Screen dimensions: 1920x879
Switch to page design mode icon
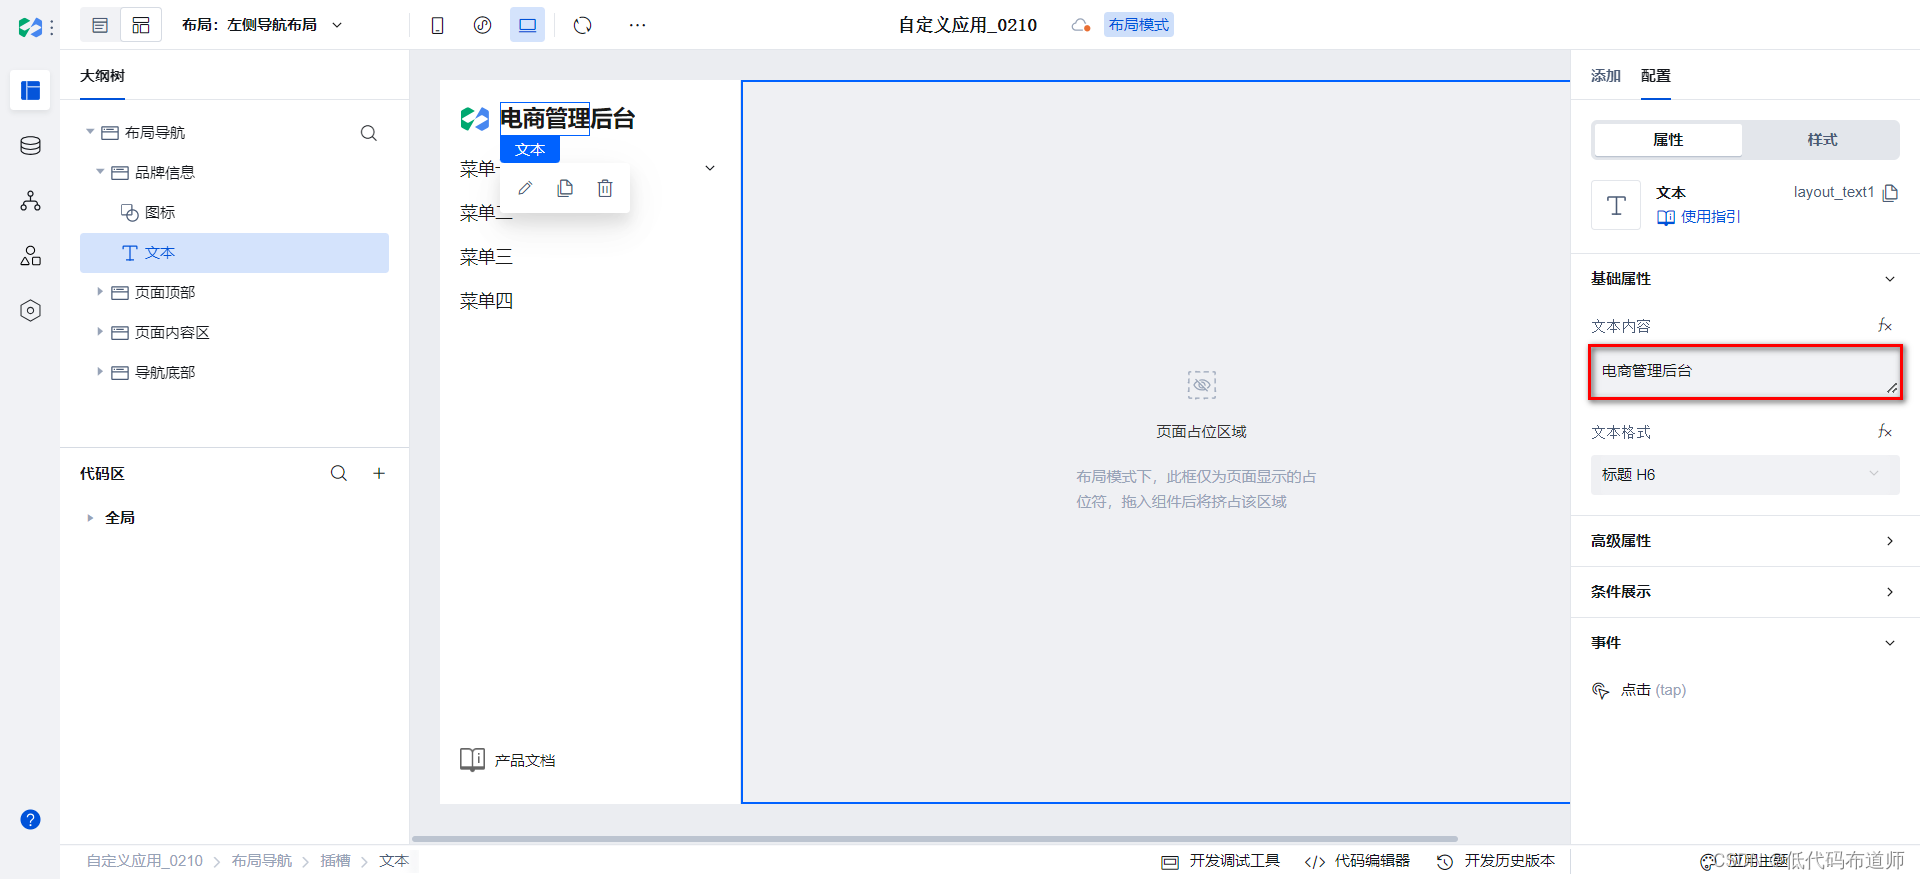100,25
